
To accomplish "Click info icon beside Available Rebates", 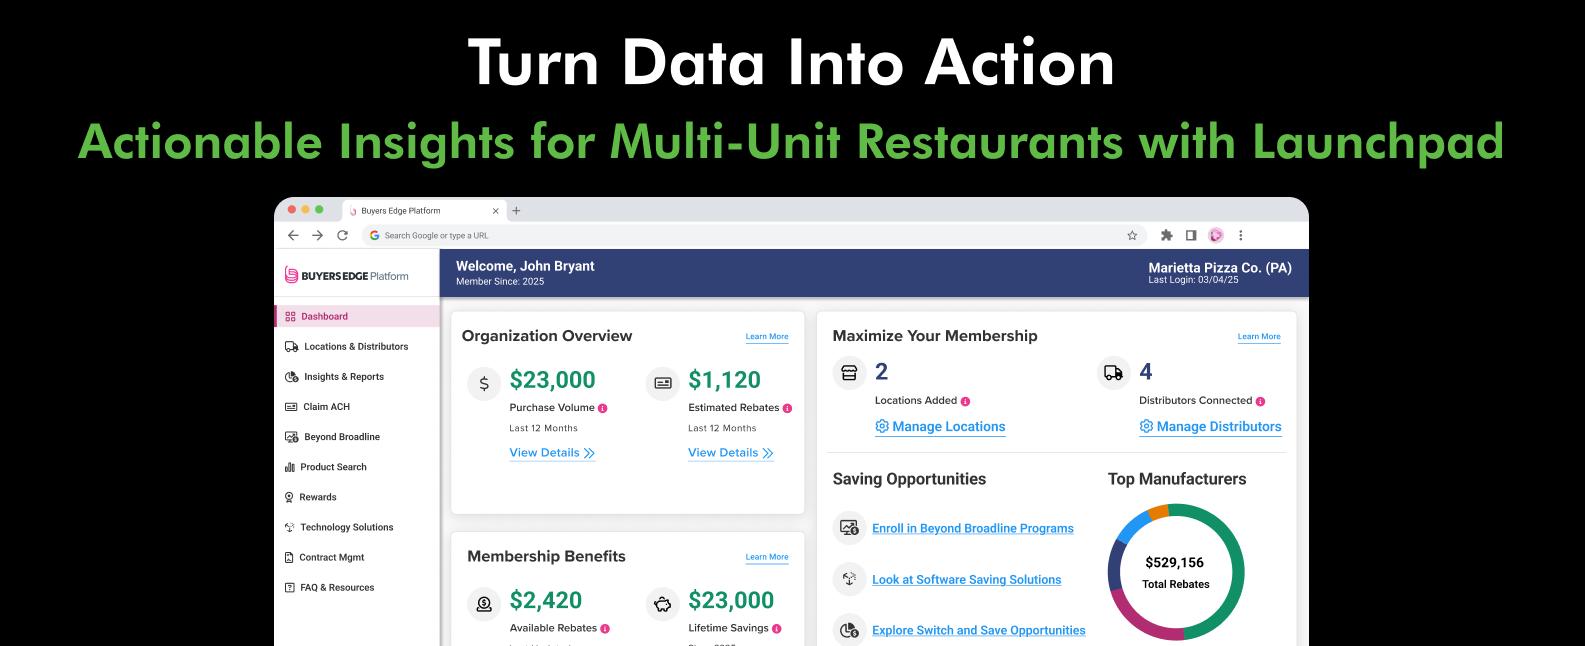I will click(x=605, y=629).
